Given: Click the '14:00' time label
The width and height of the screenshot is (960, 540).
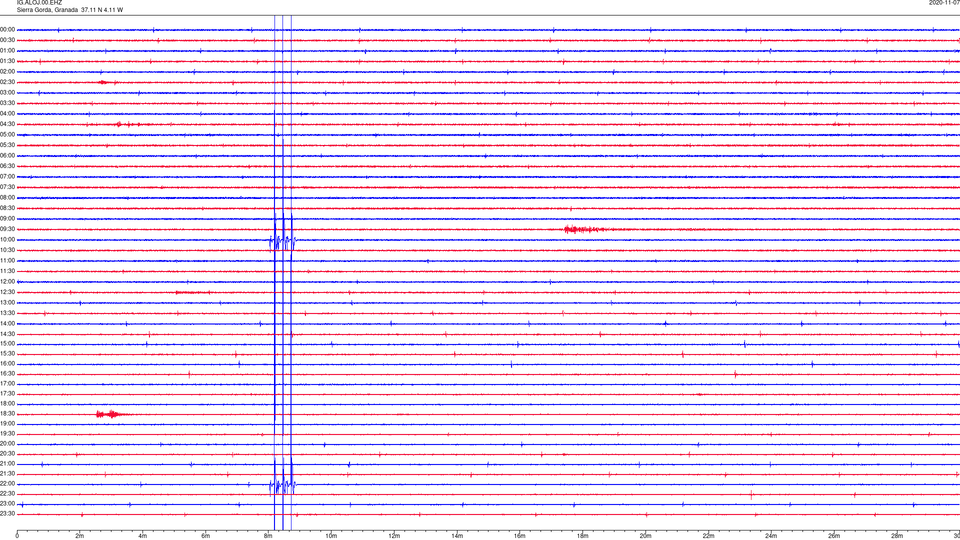Looking at the screenshot, I should (x=7, y=323).
